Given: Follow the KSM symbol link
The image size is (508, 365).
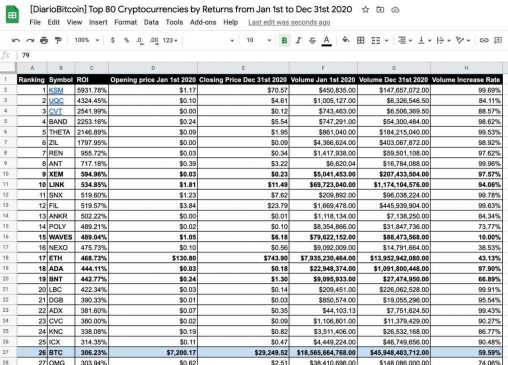Looking at the screenshot, I should (56, 90).
